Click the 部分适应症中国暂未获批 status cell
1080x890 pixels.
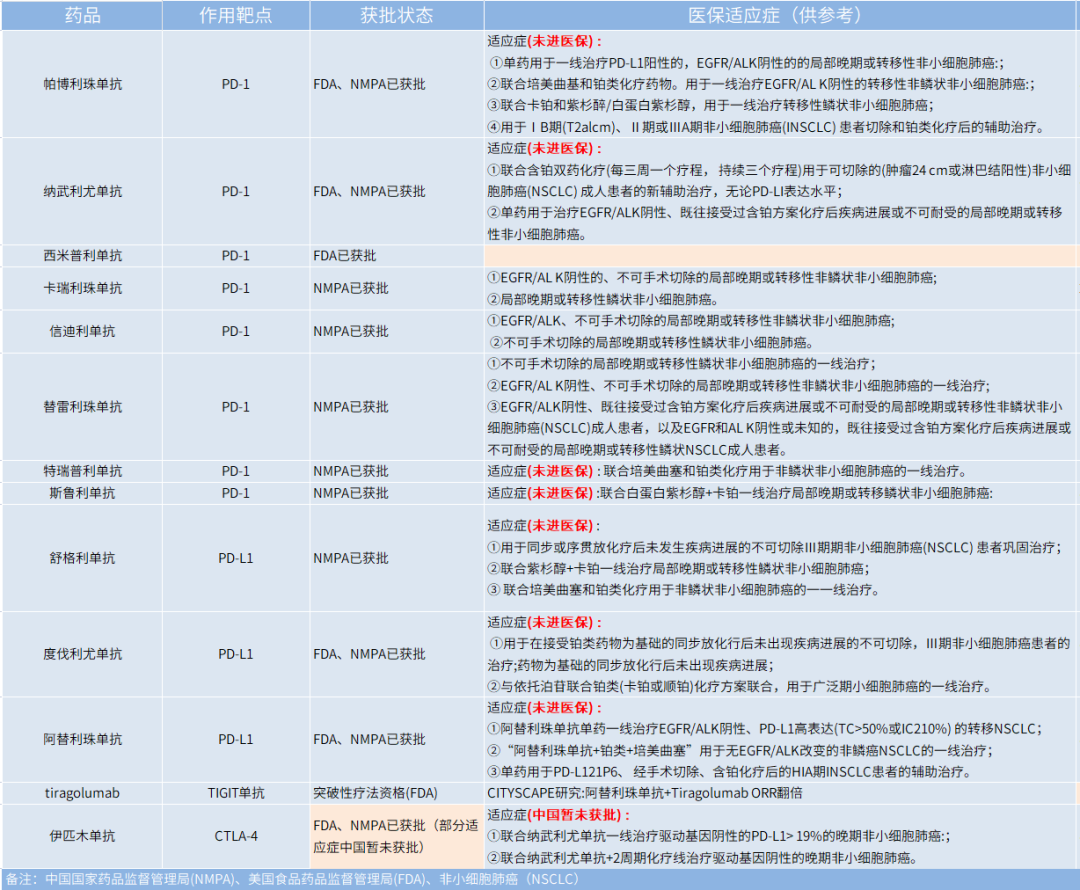[x=397, y=836]
